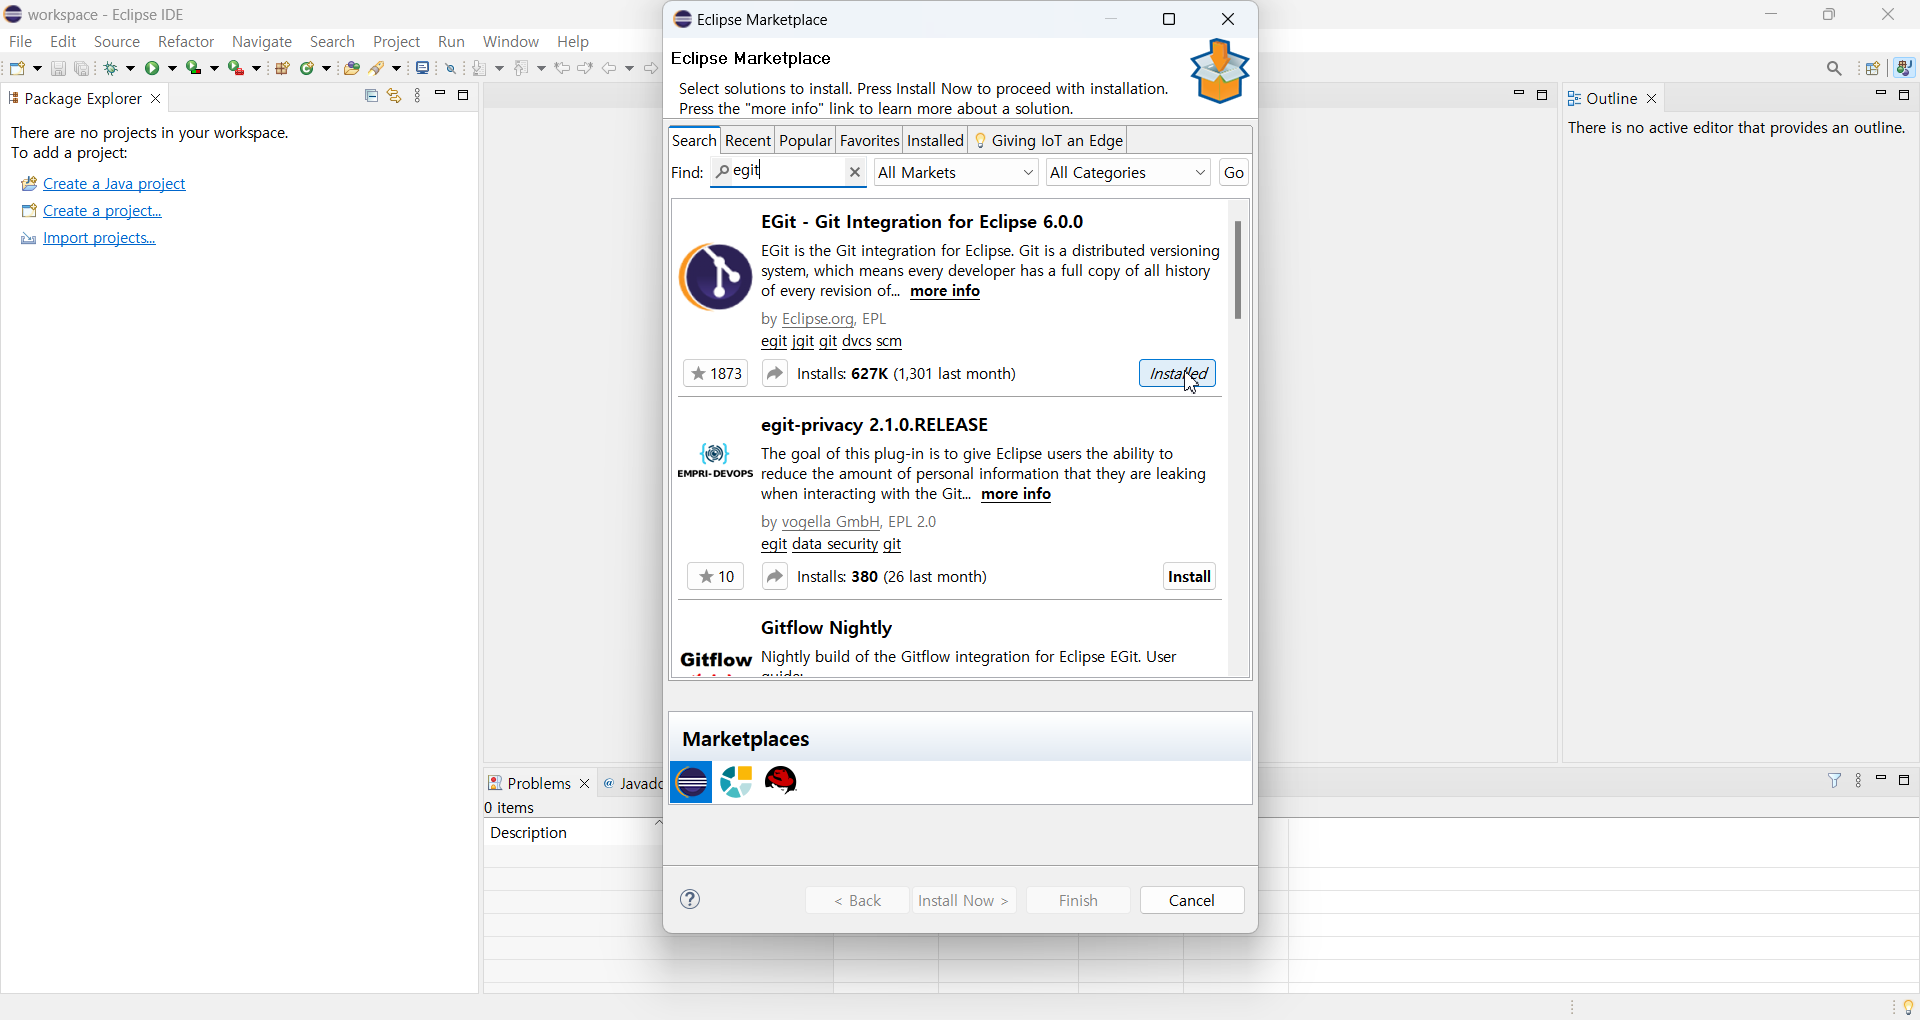
Task: Open the All Markets dropdown
Action: tap(957, 173)
